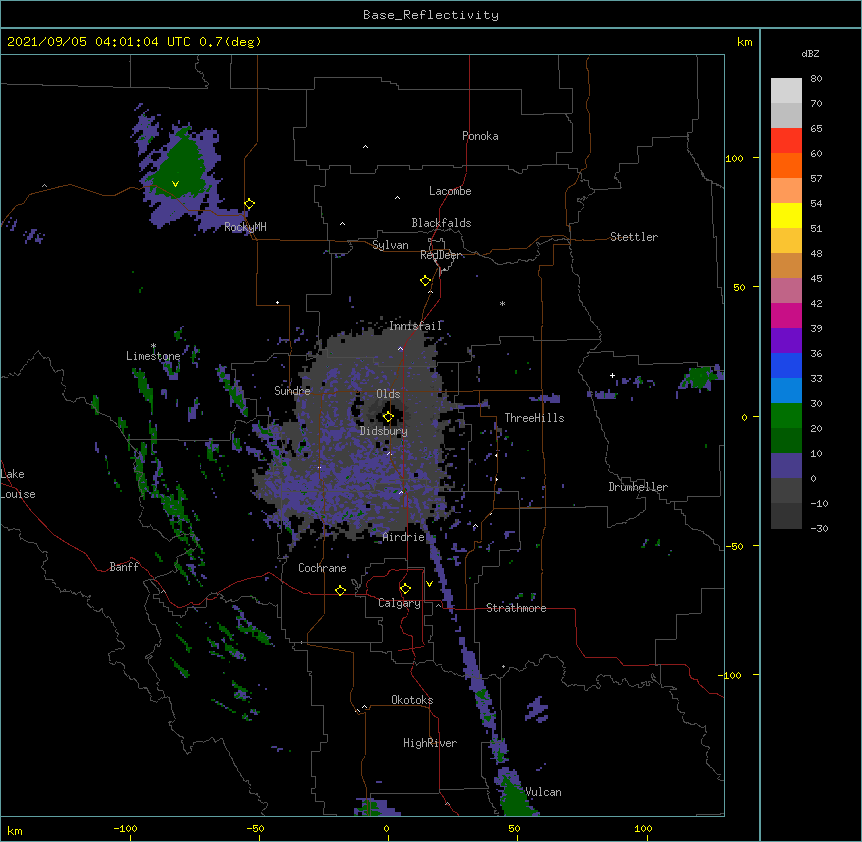Click the Vulcan label

pos(543,792)
